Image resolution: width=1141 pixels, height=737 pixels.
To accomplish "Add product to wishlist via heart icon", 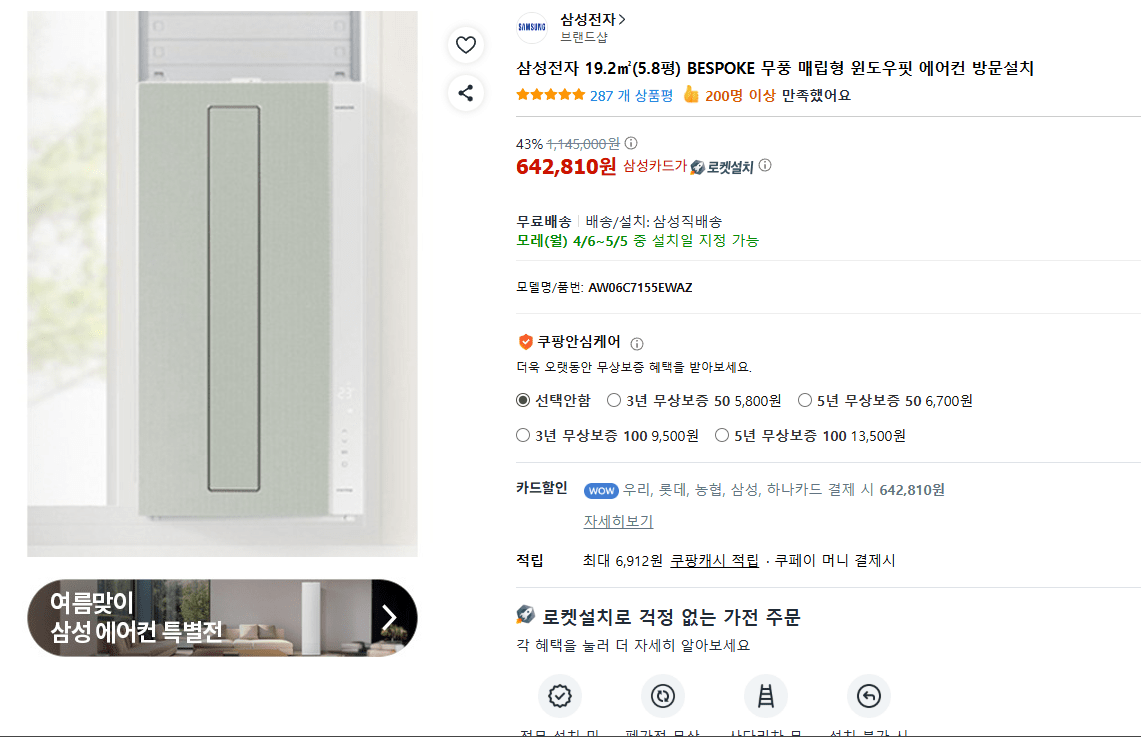I will coord(466,45).
